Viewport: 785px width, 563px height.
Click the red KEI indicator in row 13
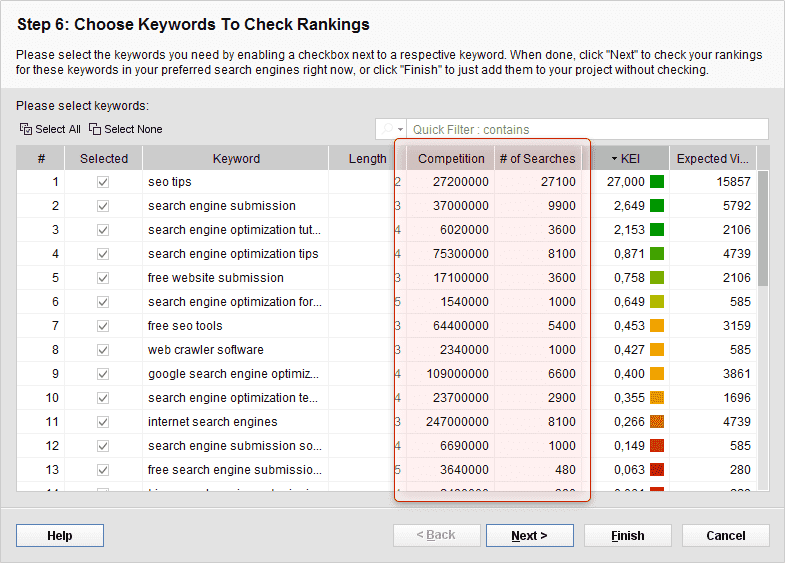pos(657,470)
